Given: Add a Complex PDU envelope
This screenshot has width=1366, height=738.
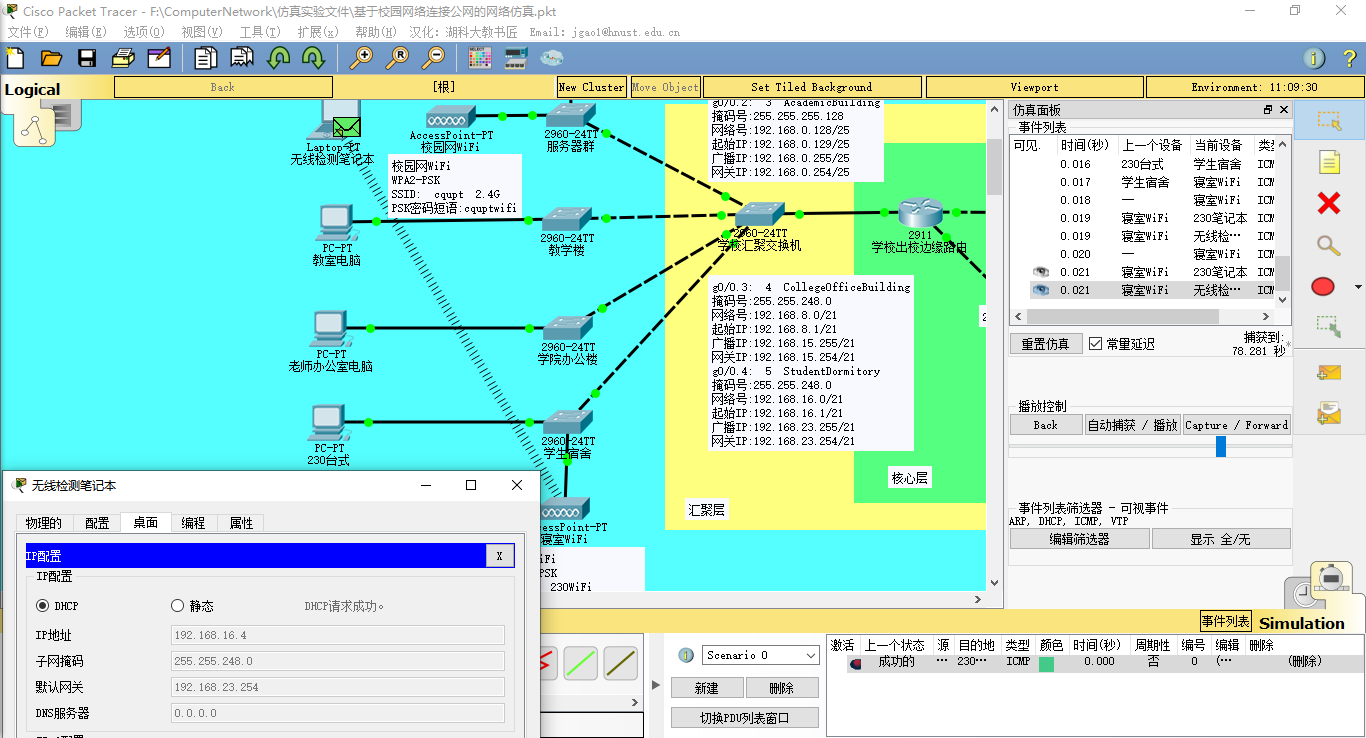Looking at the screenshot, I should 1328,412.
